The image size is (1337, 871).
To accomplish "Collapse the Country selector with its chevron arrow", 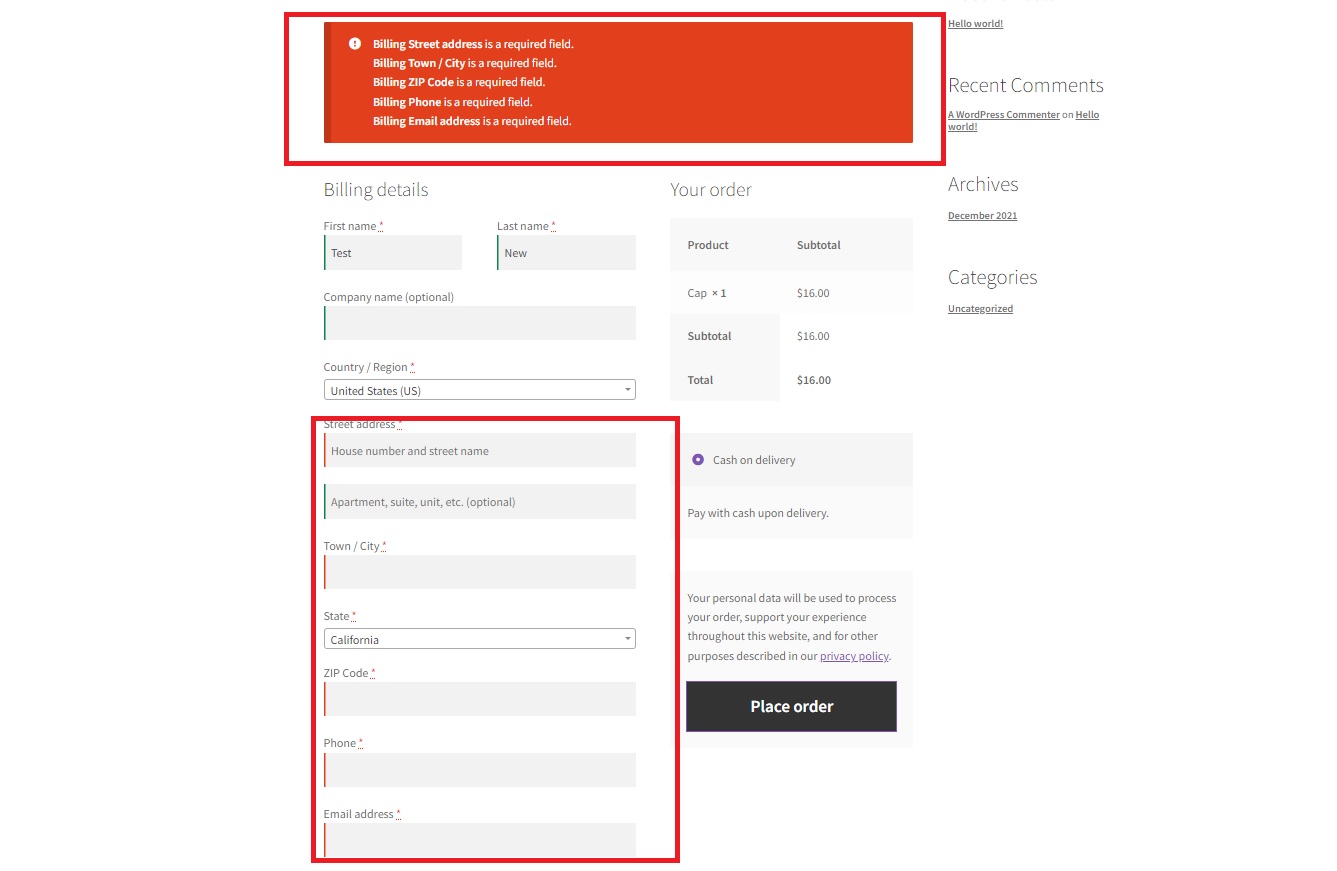I will [x=627, y=390].
